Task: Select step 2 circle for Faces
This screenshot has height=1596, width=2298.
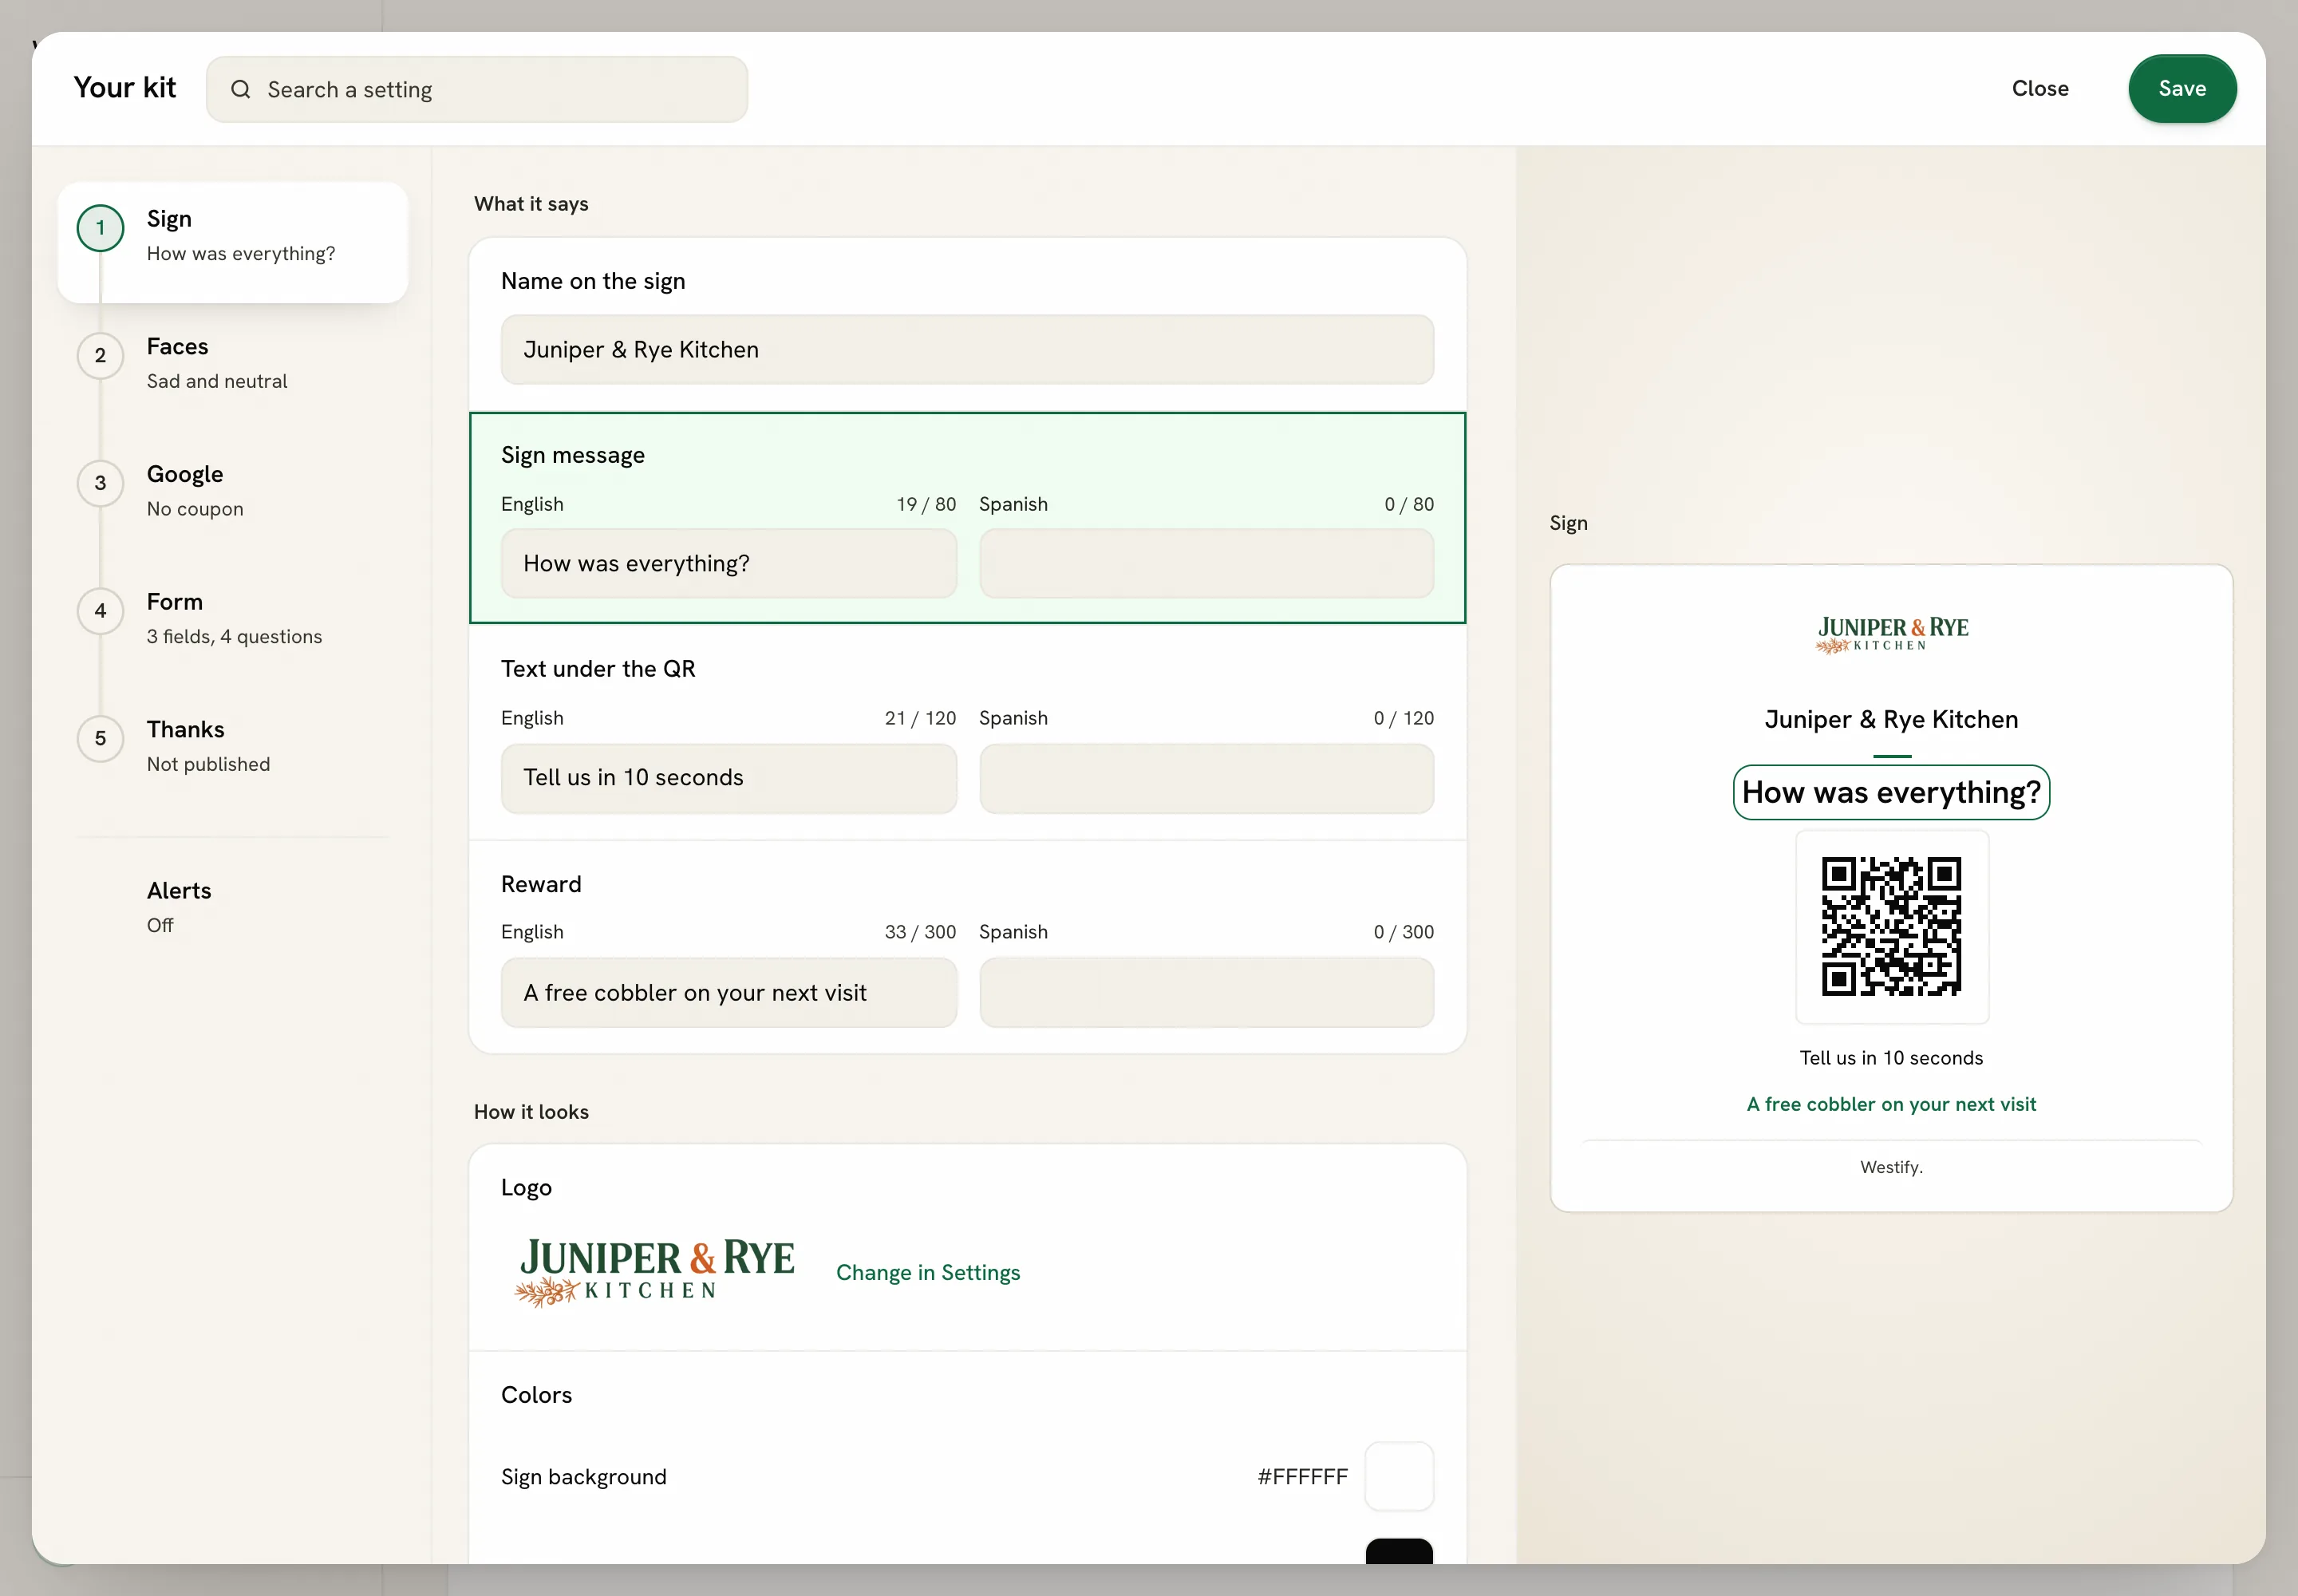Action: 100,356
